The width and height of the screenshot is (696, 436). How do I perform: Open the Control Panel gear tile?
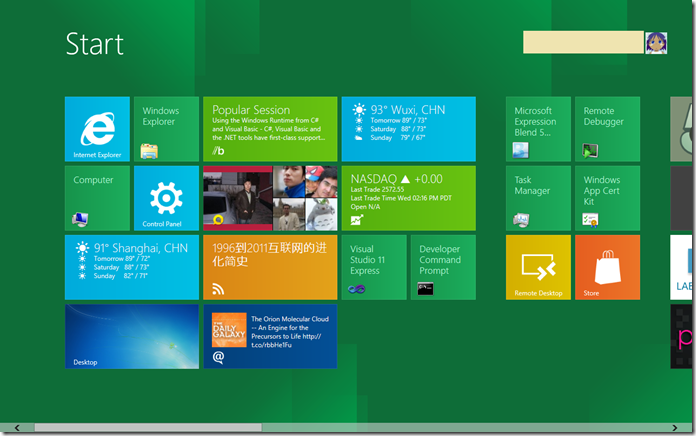pyautogui.click(x=166, y=198)
